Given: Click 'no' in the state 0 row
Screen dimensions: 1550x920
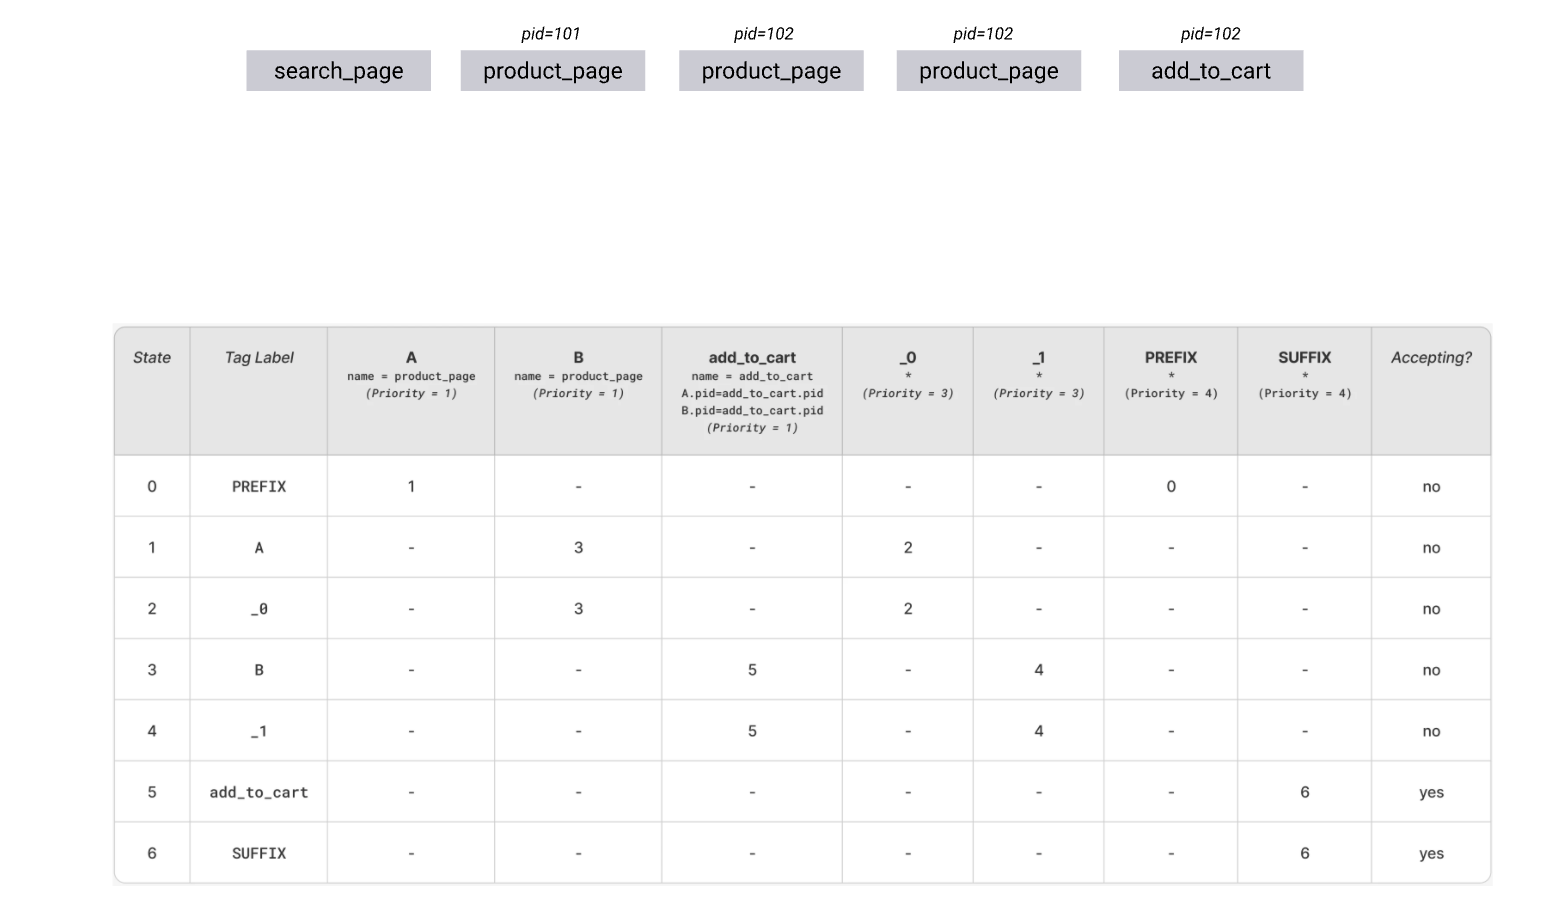Looking at the screenshot, I should point(1431,487).
